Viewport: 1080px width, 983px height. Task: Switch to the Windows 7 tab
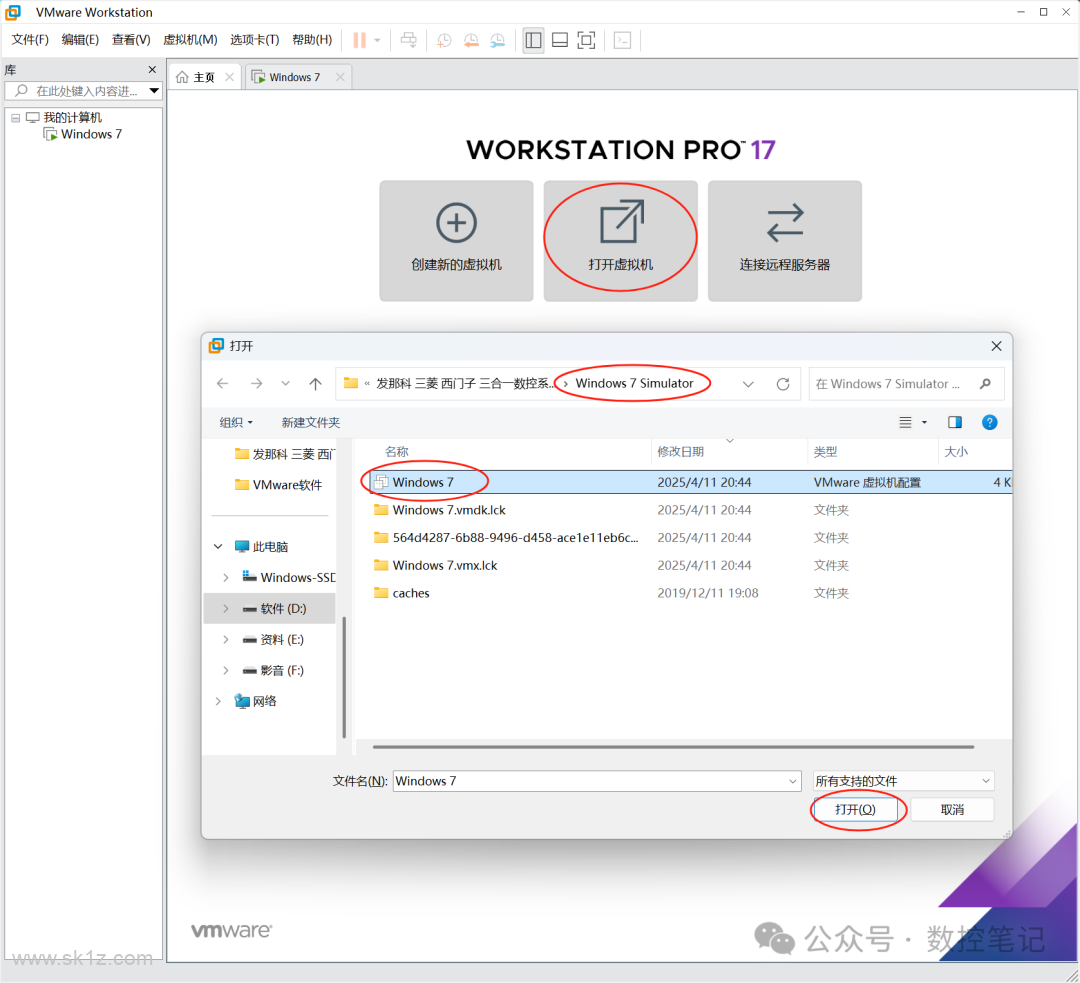[294, 77]
